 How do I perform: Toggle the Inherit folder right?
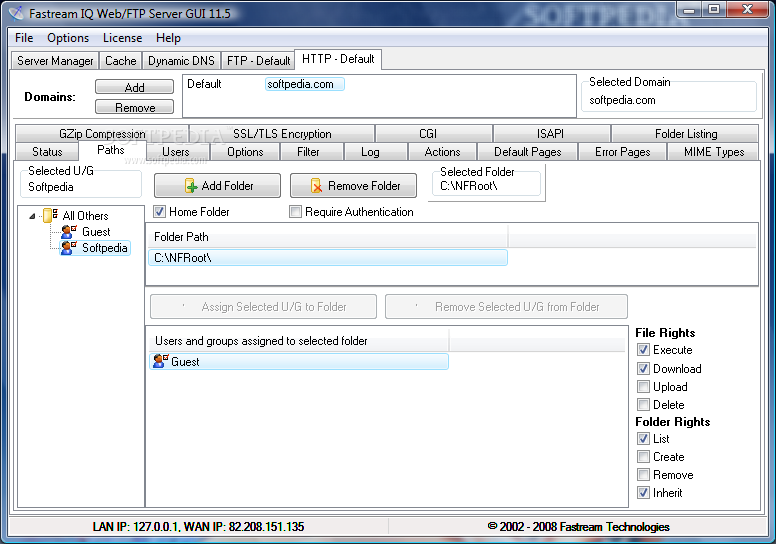[x=643, y=493]
